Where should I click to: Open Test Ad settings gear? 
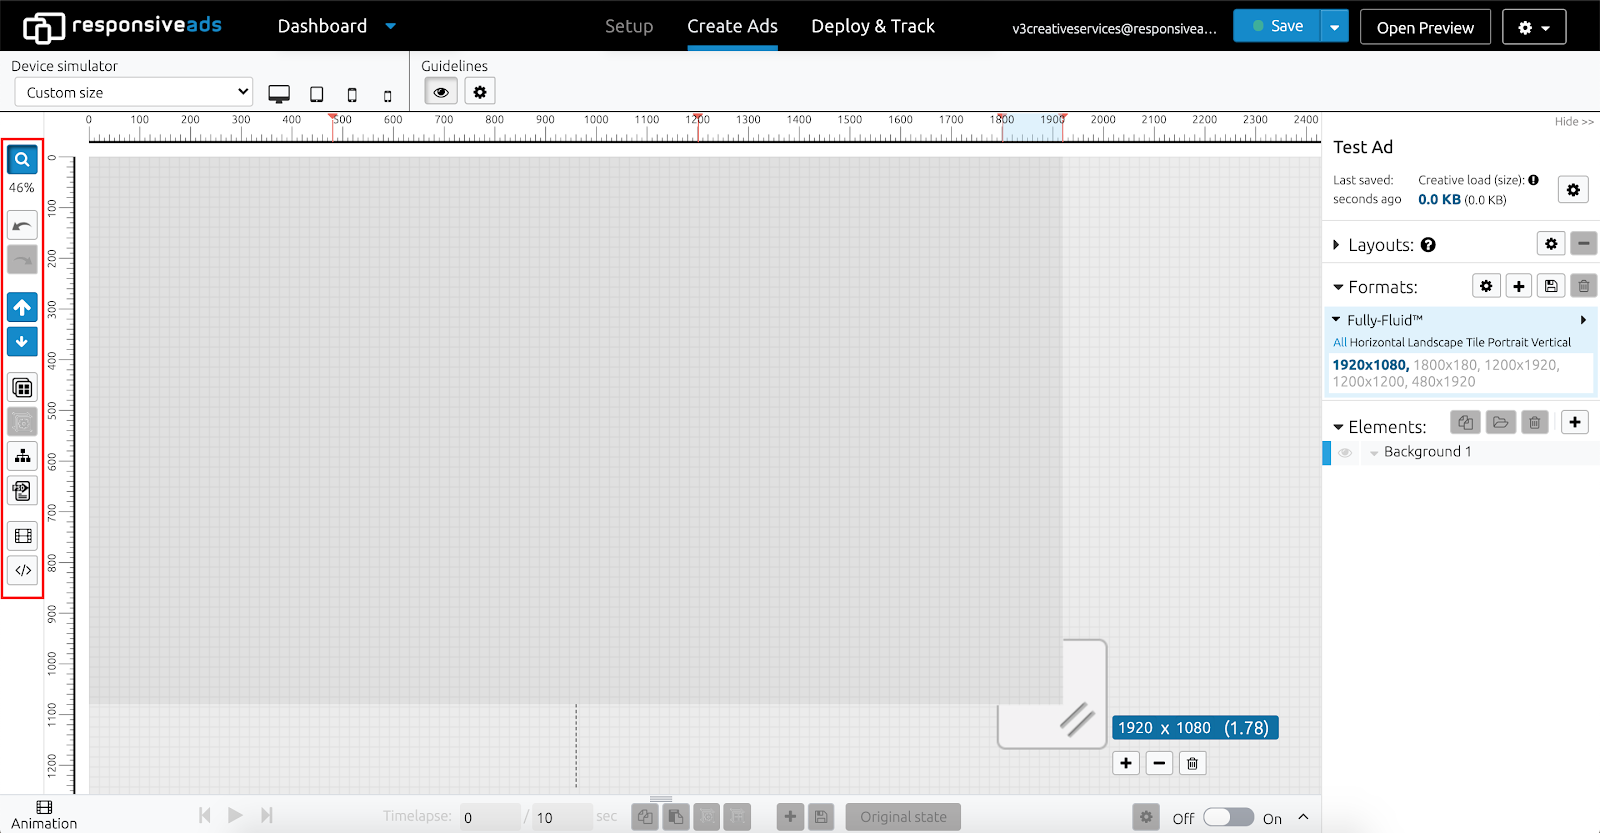[x=1573, y=190]
